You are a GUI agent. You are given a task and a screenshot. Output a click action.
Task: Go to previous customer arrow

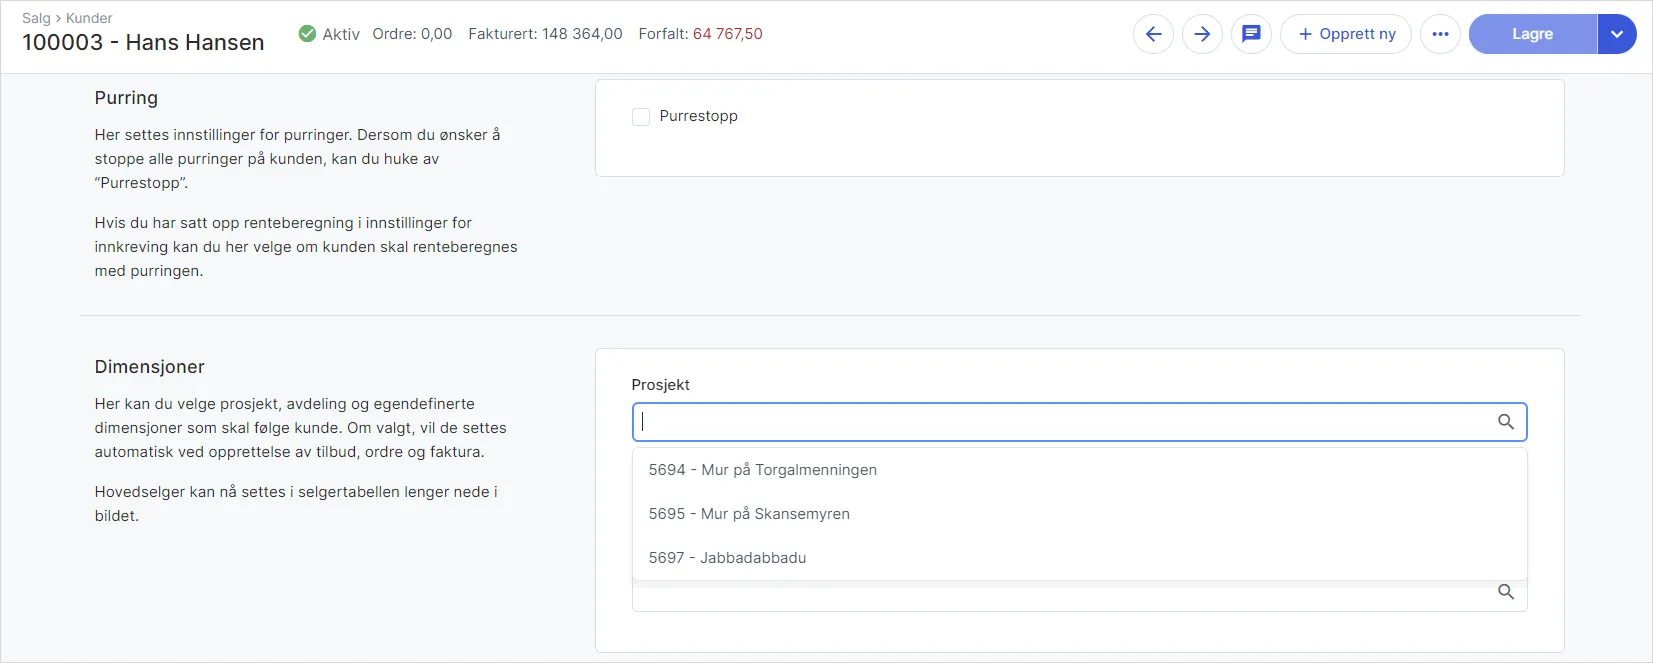(1153, 34)
